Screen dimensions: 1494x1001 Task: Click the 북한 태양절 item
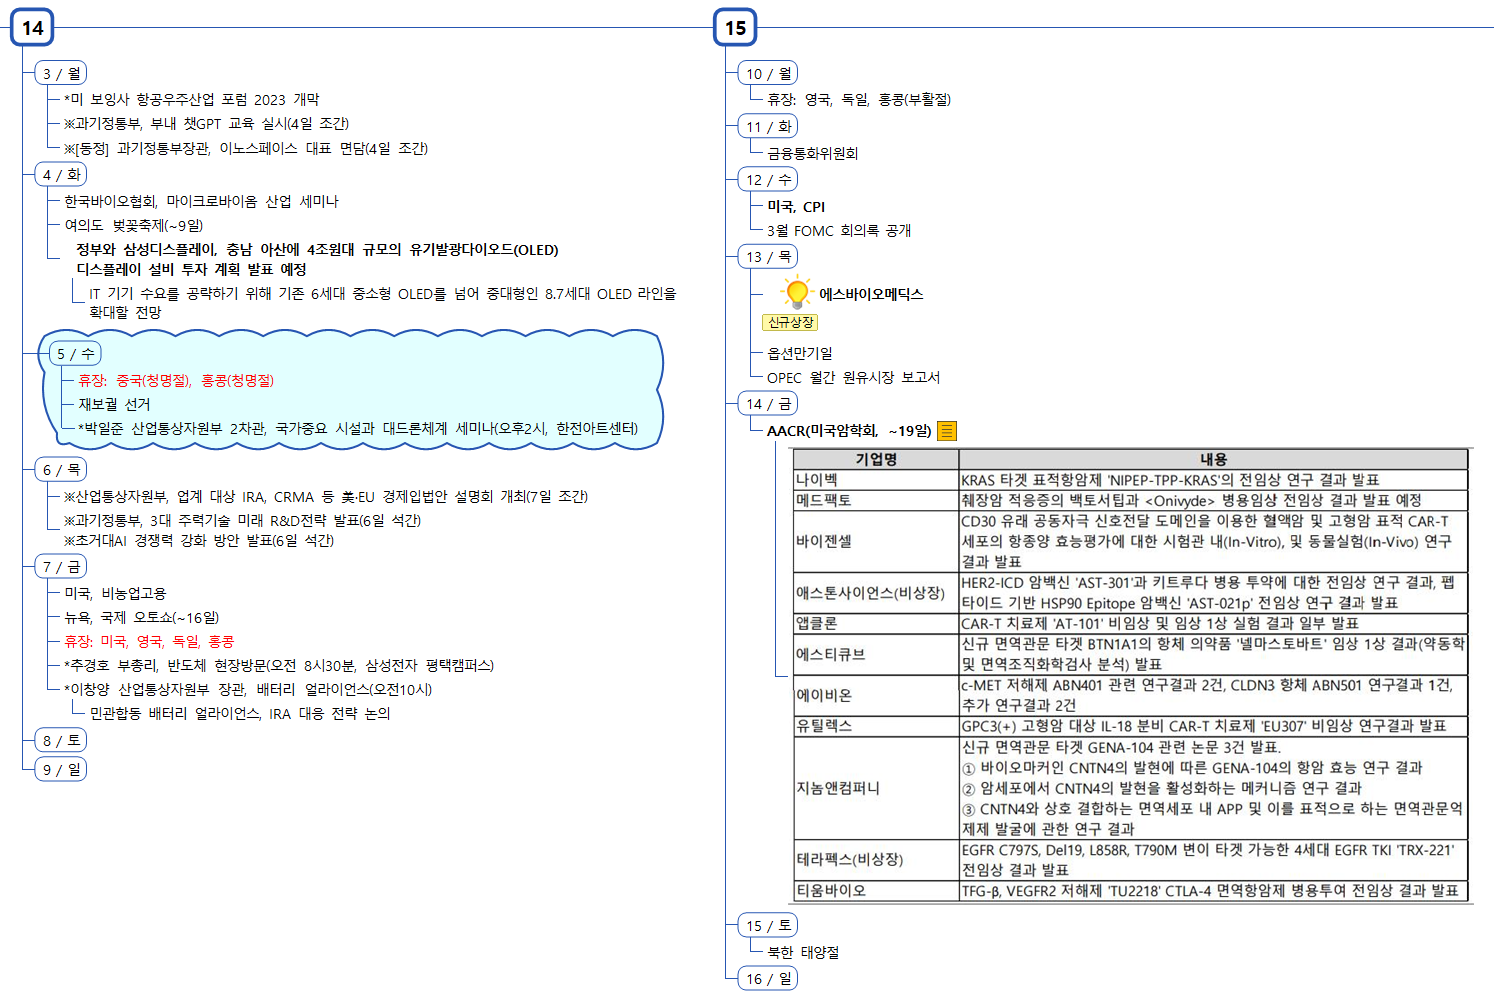pos(803,952)
